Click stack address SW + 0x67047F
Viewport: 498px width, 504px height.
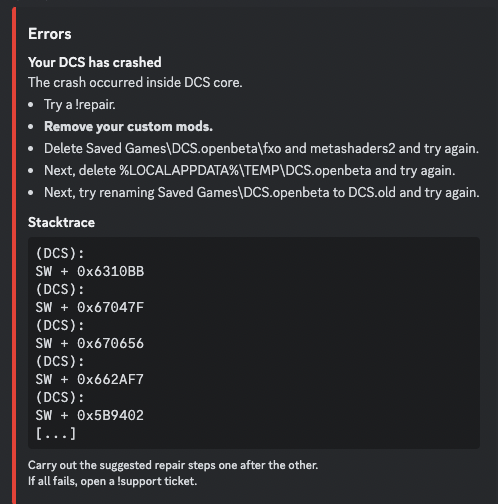click(90, 307)
